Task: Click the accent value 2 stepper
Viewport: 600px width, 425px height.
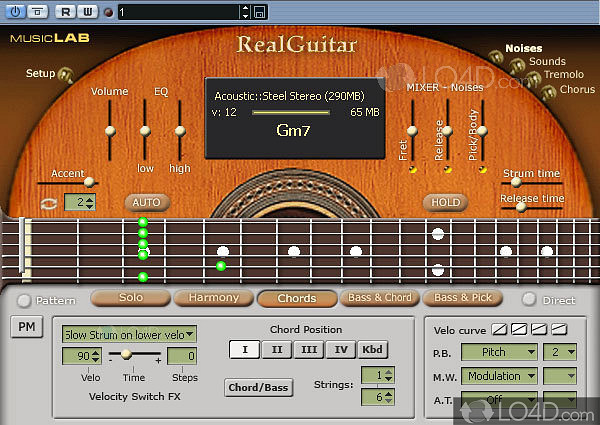Action: point(90,202)
